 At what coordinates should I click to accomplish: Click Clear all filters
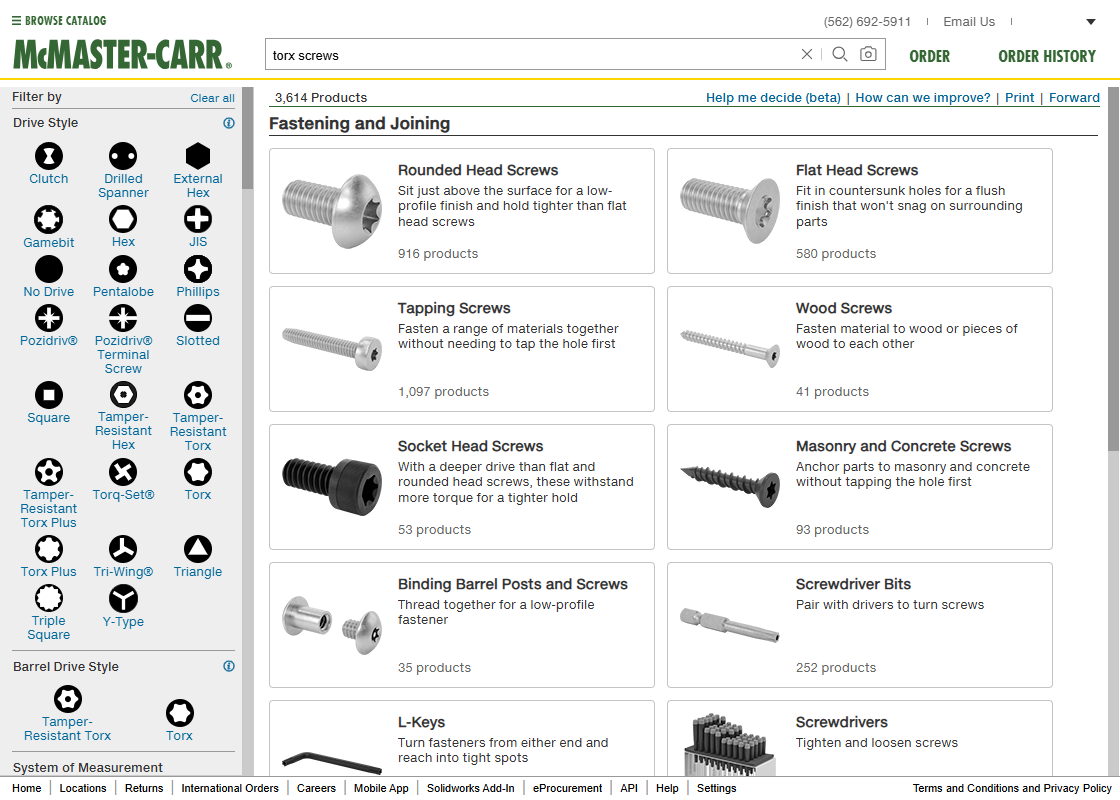[x=212, y=99]
